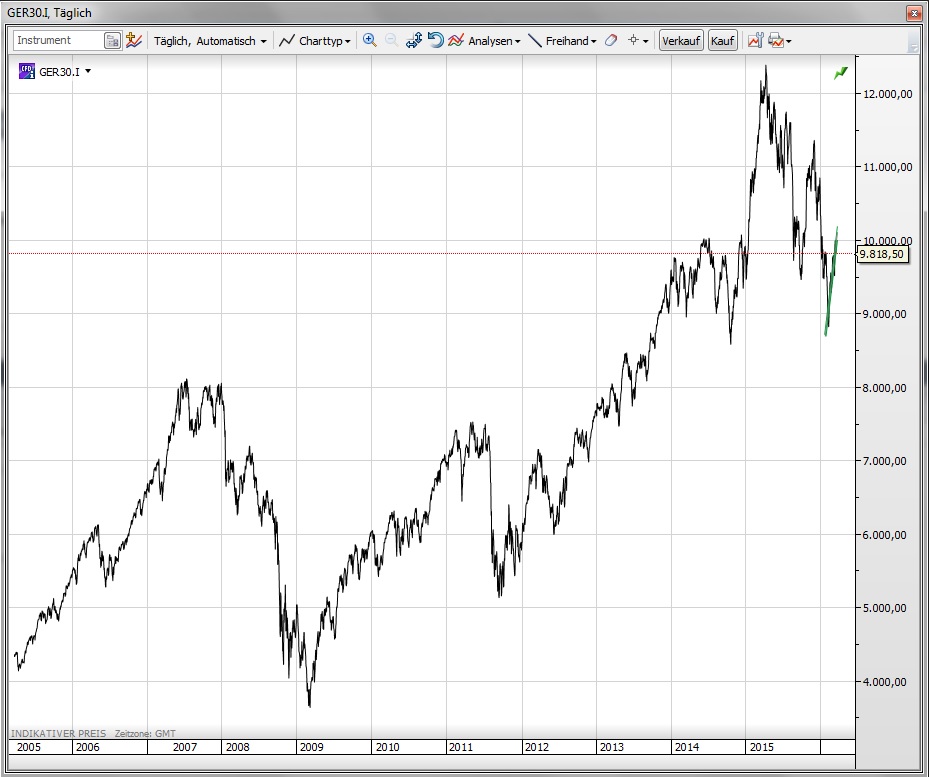Open the Freihand drawing tools menu
The height and width of the screenshot is (777, 929).
[562, 41]
